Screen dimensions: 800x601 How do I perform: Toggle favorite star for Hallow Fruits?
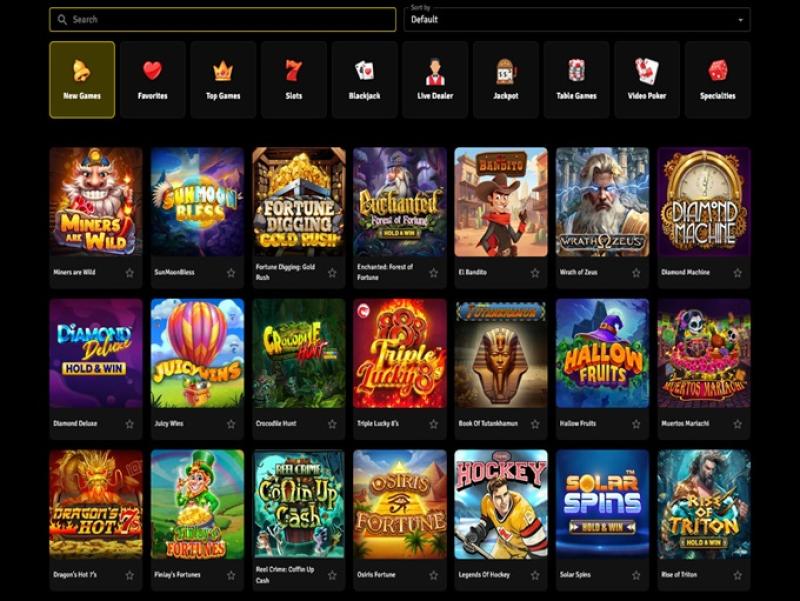[636, 424]
